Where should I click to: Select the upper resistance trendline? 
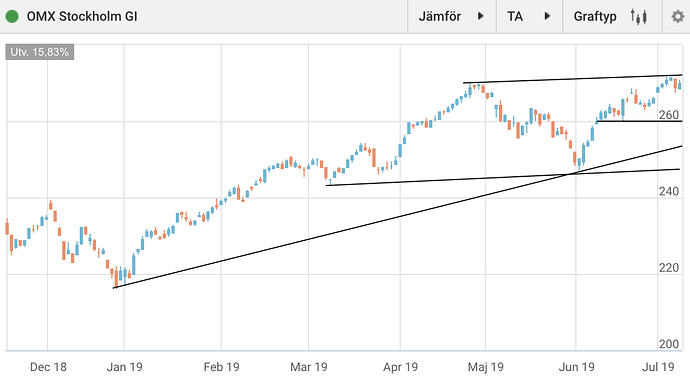point(572,79)
